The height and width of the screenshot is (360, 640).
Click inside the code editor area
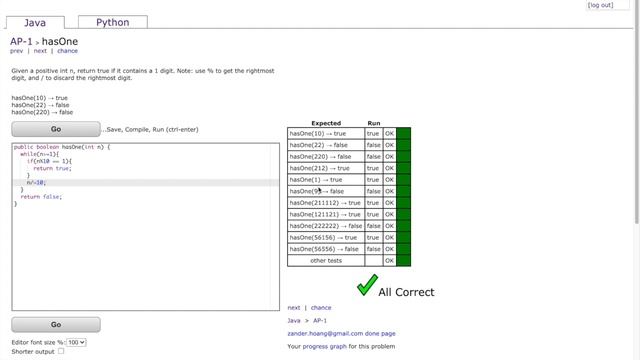[x=146, y=227]
